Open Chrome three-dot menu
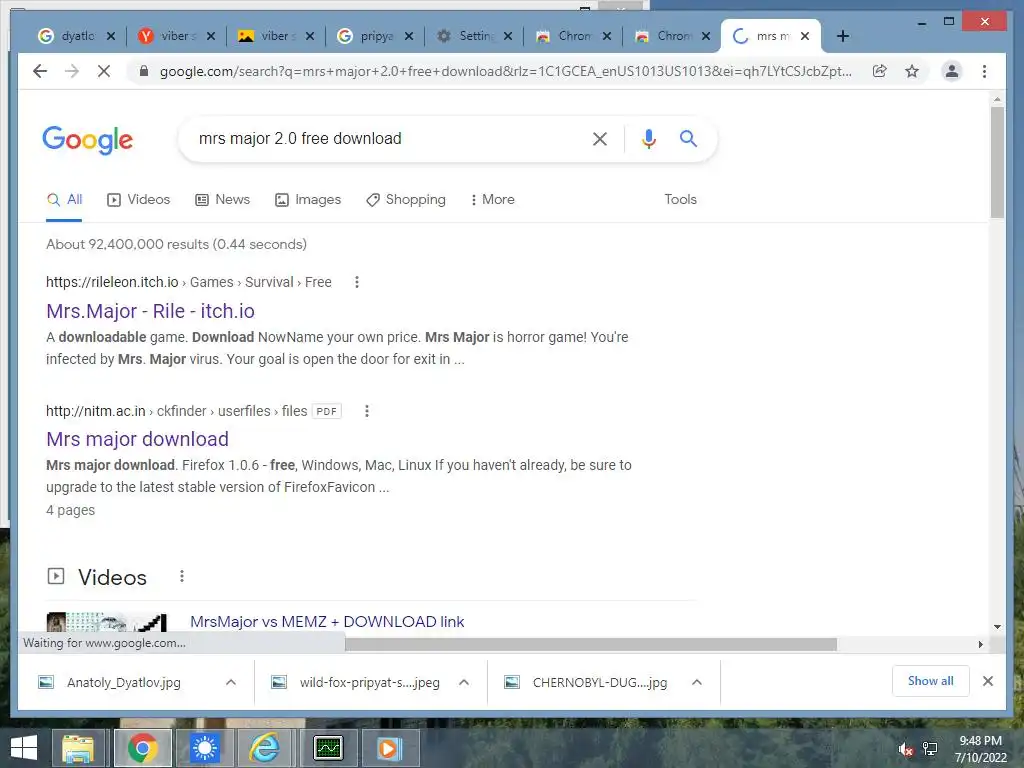Viewport: 1024px width, 768px height. tap(984, 71)
